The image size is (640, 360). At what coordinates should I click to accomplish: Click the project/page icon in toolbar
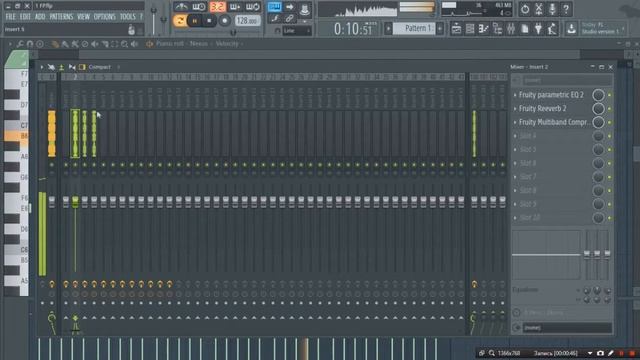(x=525, y=29)
